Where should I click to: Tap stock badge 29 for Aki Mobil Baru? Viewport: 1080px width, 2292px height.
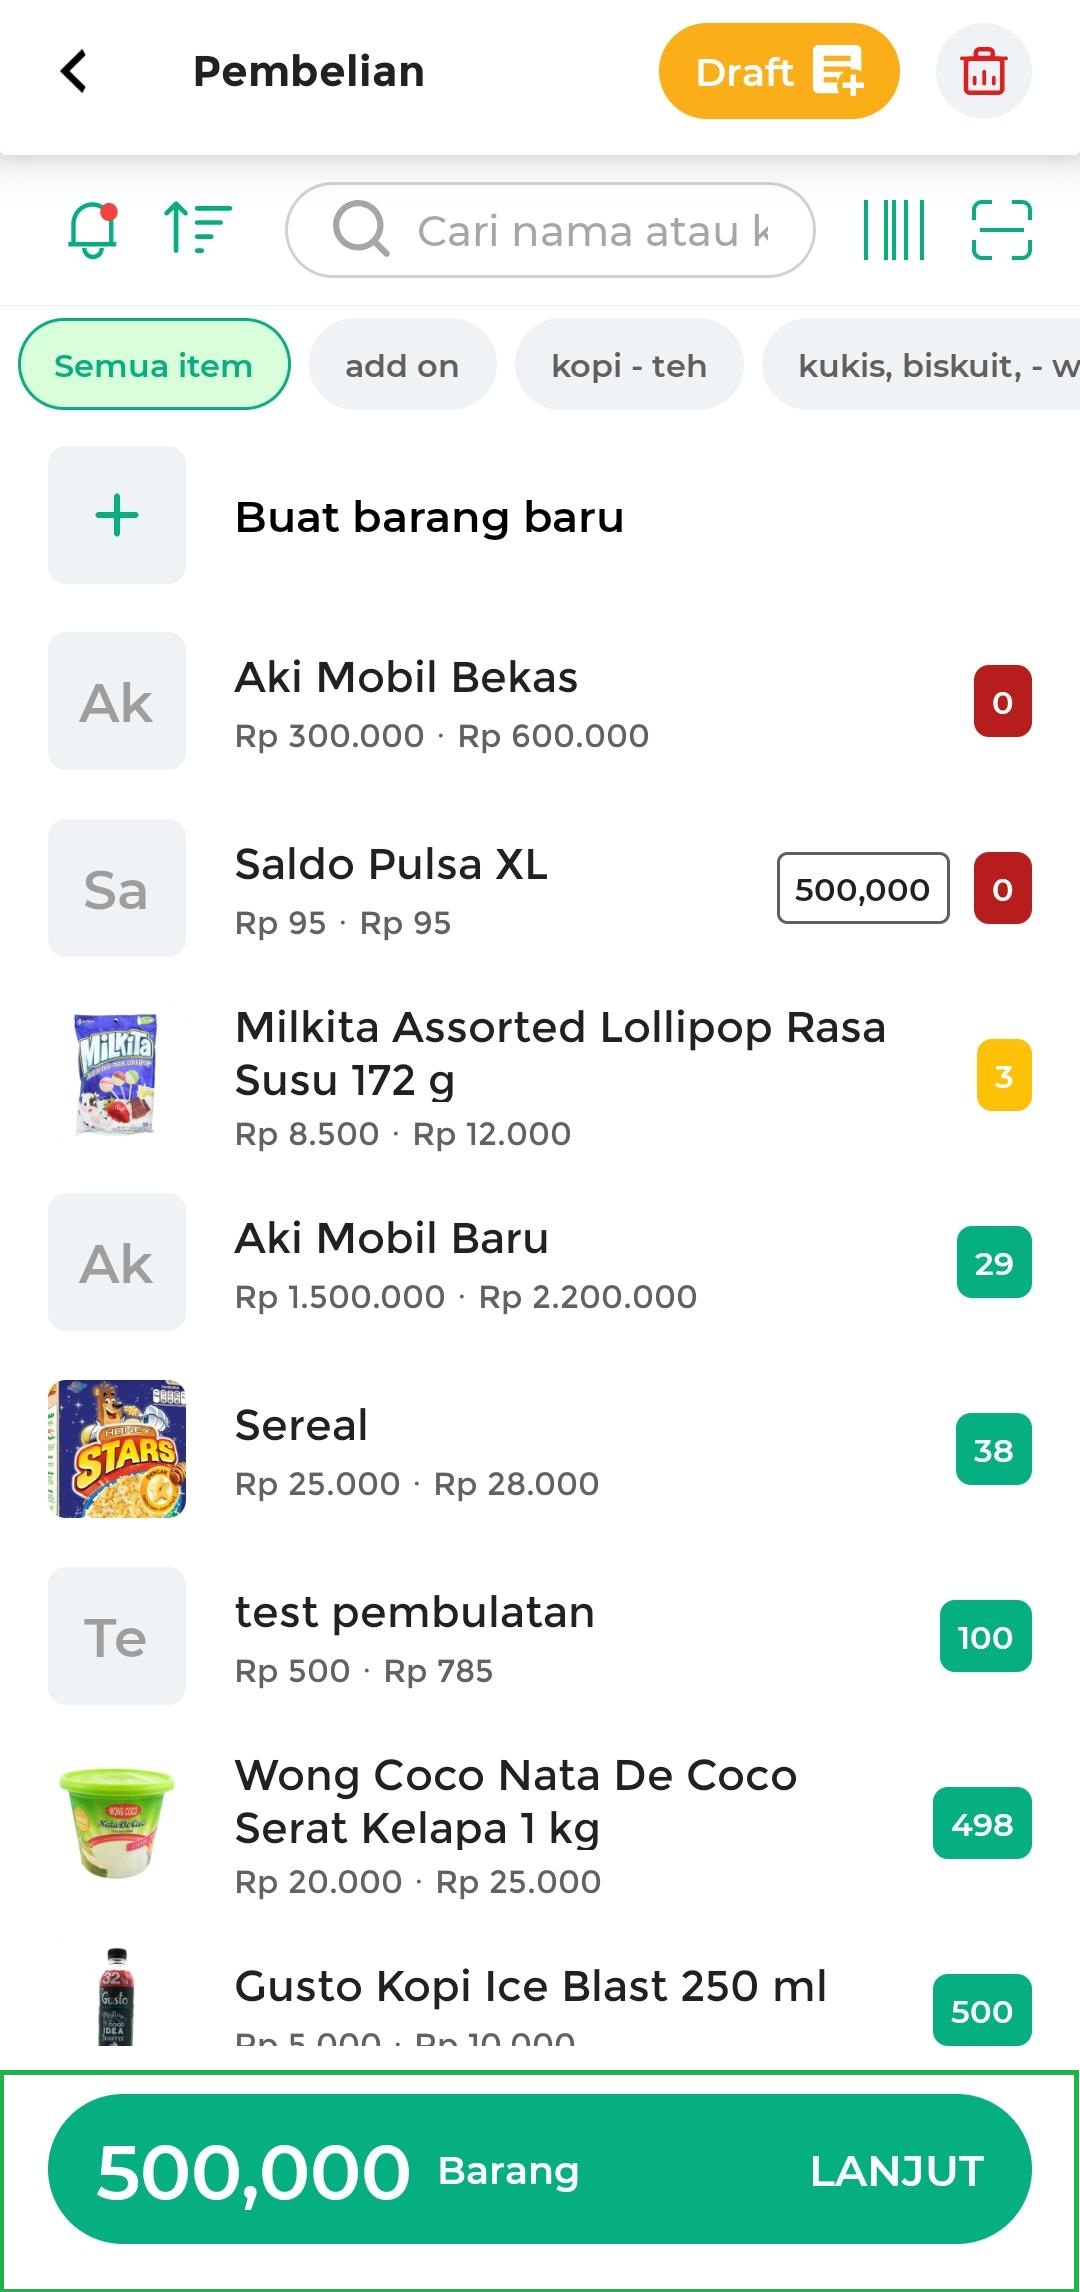coord(993,1263)
